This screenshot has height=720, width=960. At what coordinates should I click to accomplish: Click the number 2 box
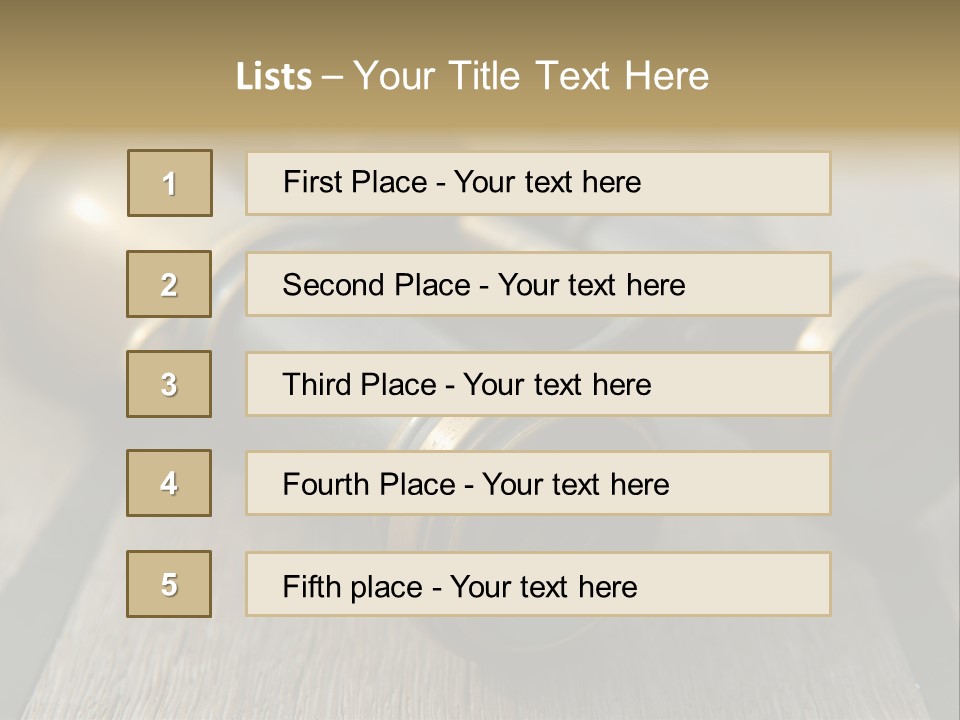pyautogui.click(x=169, y=284)
